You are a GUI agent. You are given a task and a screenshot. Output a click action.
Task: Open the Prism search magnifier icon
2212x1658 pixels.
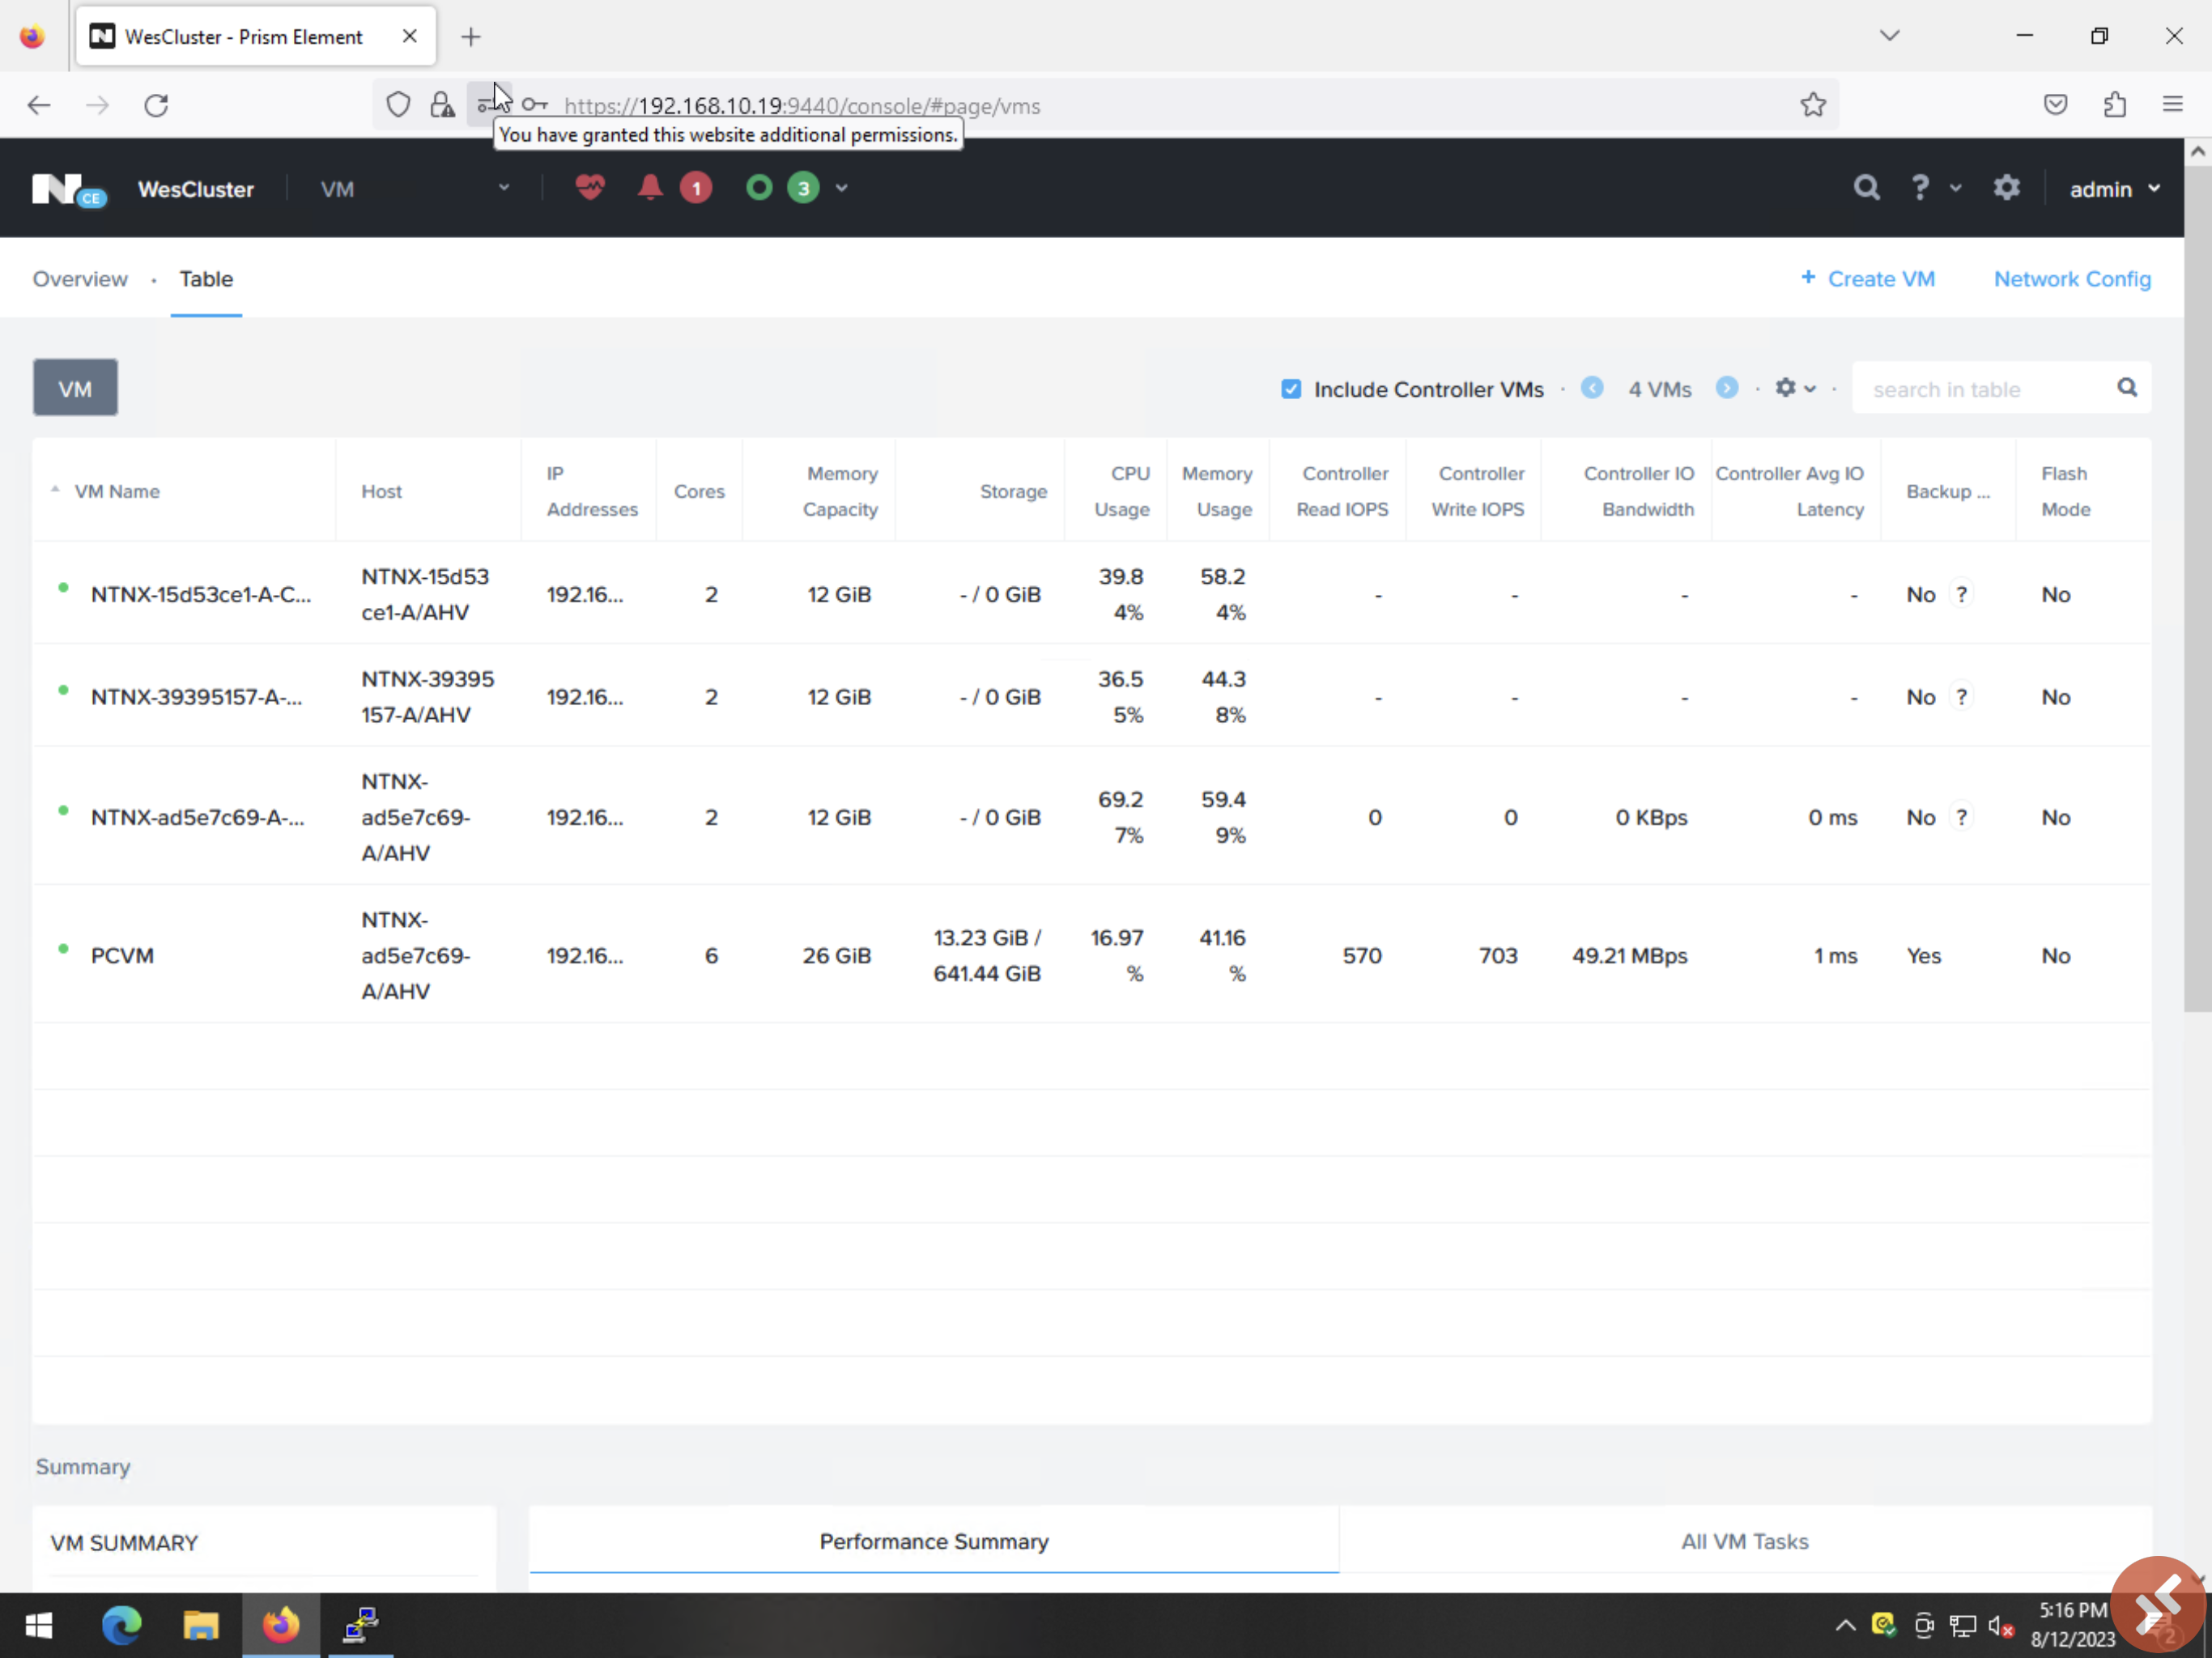click(1866, 188)
